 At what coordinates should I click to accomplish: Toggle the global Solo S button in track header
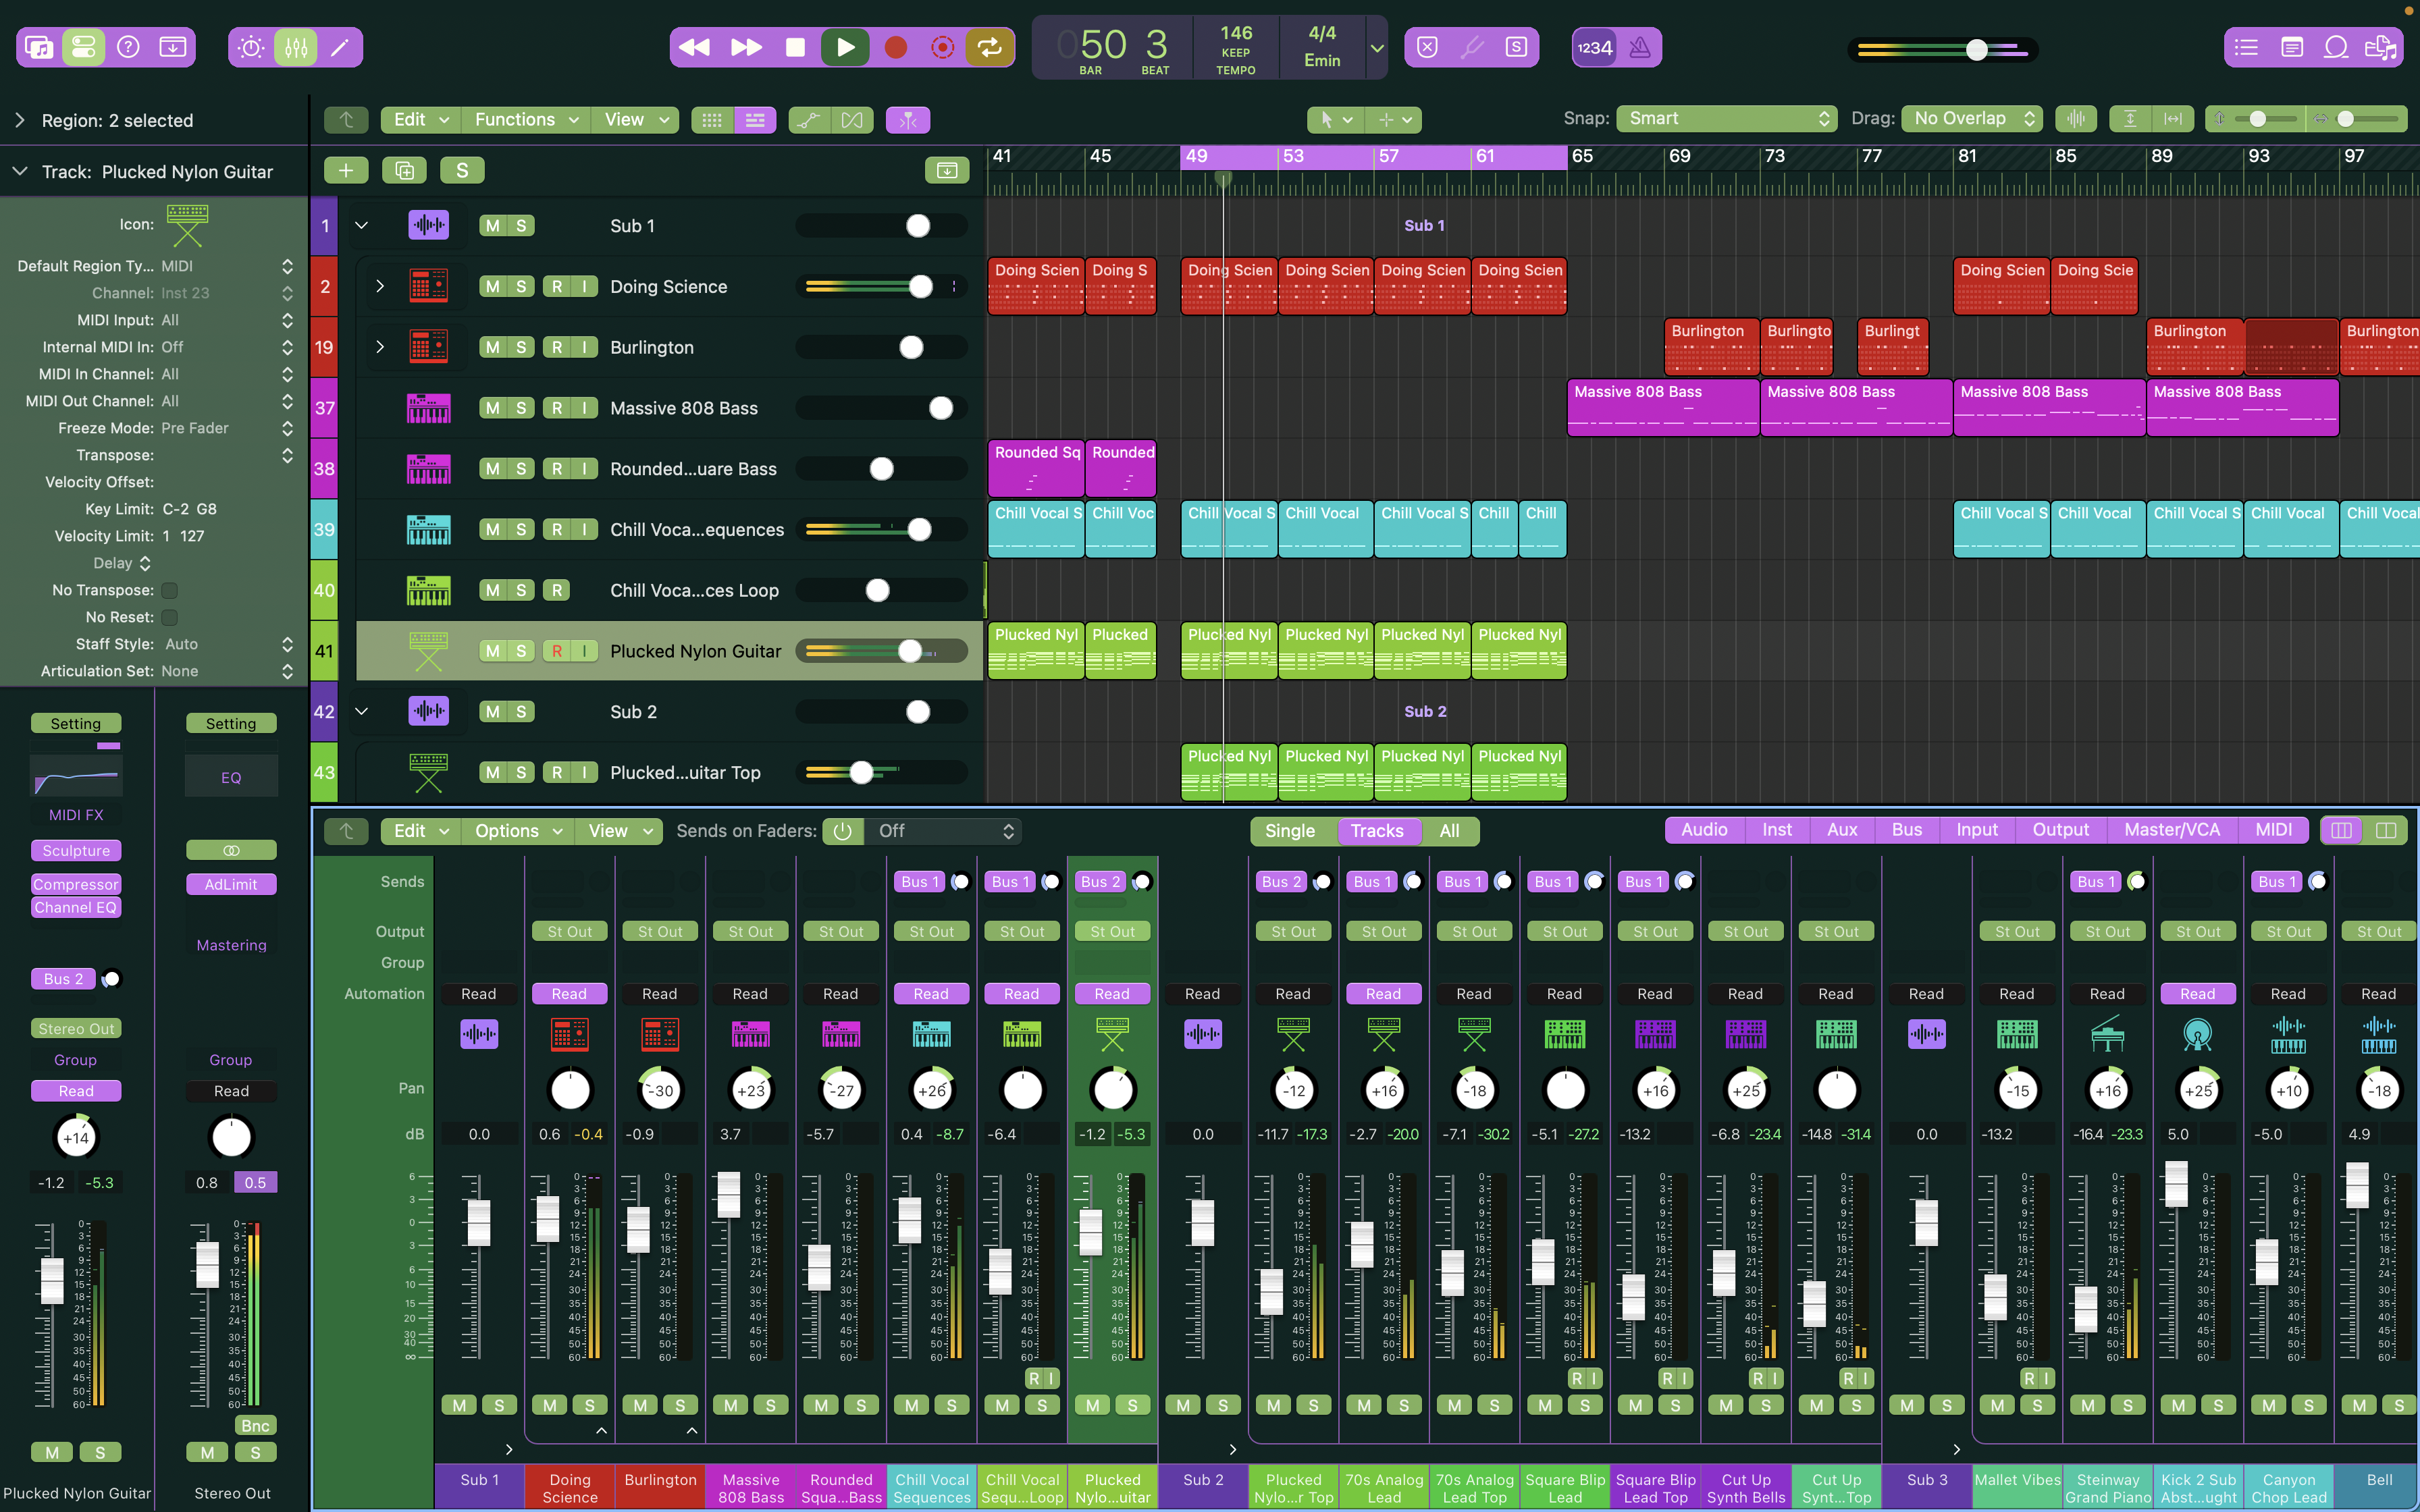click(x=462, y=170)
